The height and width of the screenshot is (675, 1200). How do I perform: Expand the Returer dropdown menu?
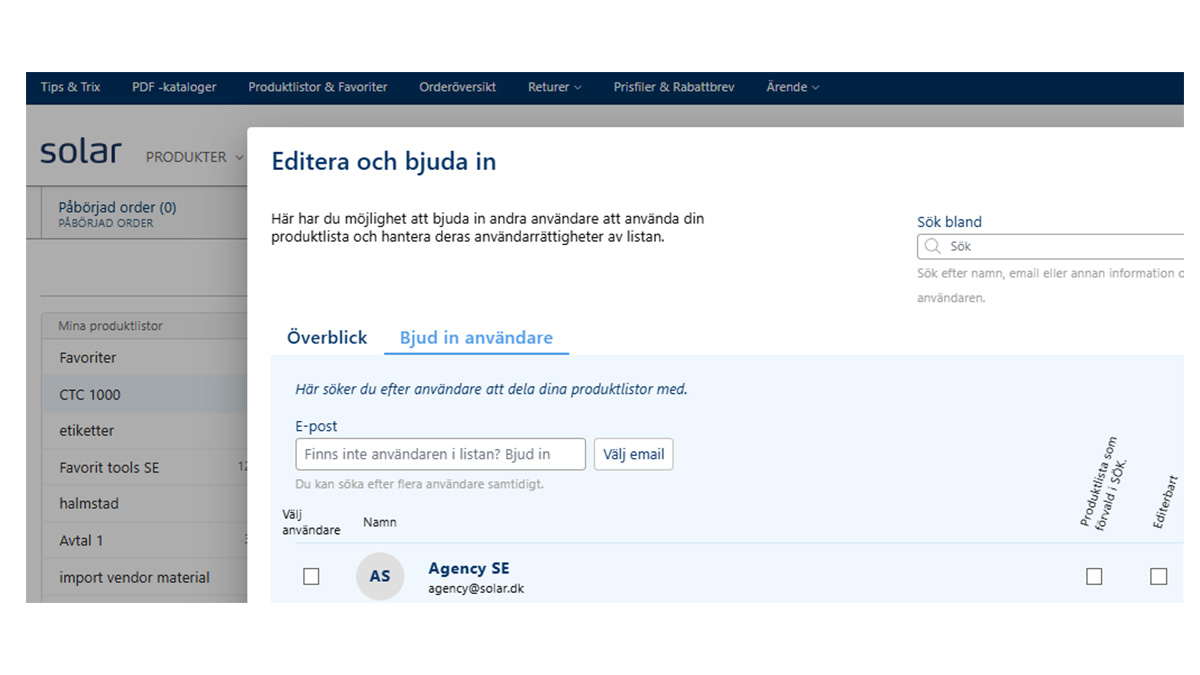tap(554, 88)
